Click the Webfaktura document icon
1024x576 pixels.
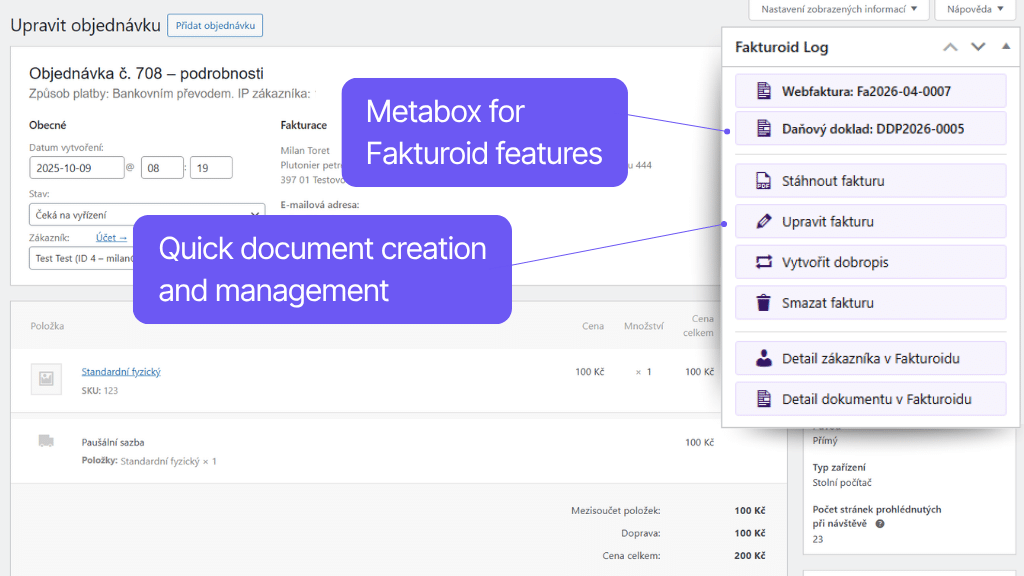(763, 91)
